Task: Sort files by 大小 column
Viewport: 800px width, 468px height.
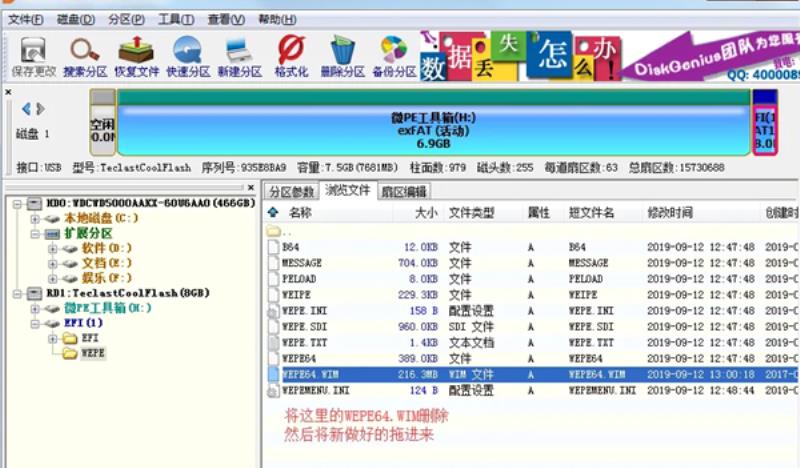Action: pyautogui.click(x=426, y=212)
